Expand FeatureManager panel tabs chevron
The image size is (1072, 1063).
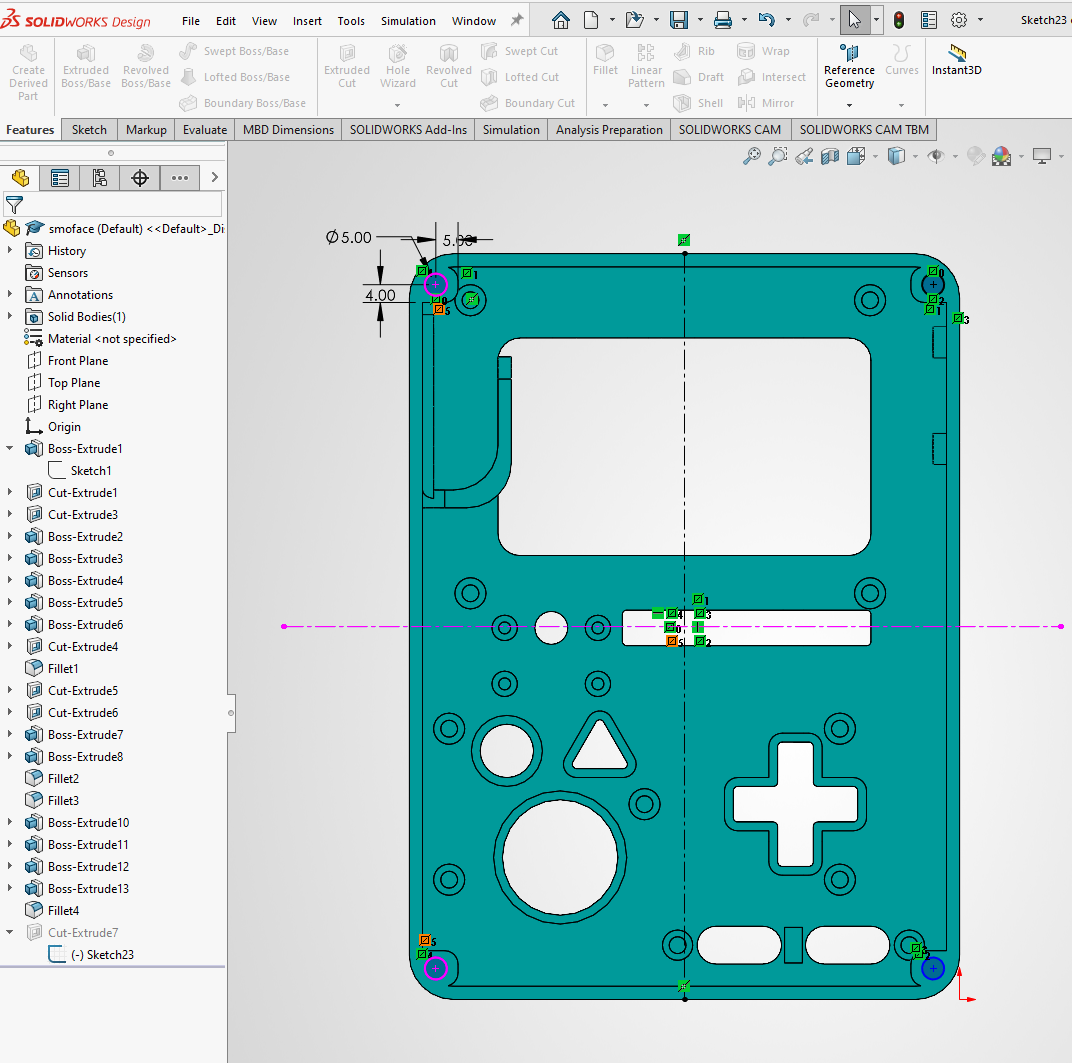tap(215, 178)
